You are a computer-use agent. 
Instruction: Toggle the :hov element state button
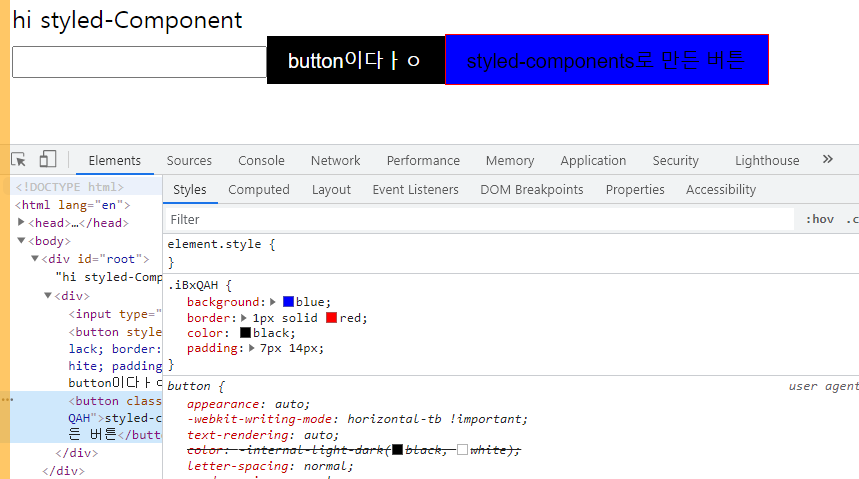(820, 219)
